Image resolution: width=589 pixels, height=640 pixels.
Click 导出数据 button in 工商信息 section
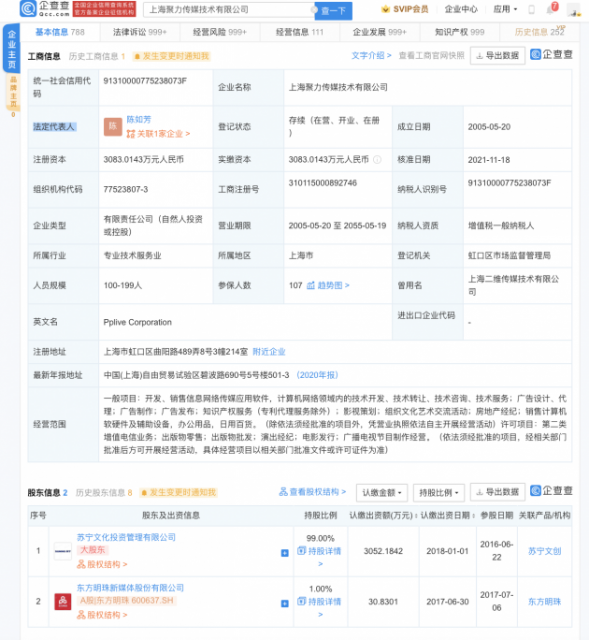[497, 56]
